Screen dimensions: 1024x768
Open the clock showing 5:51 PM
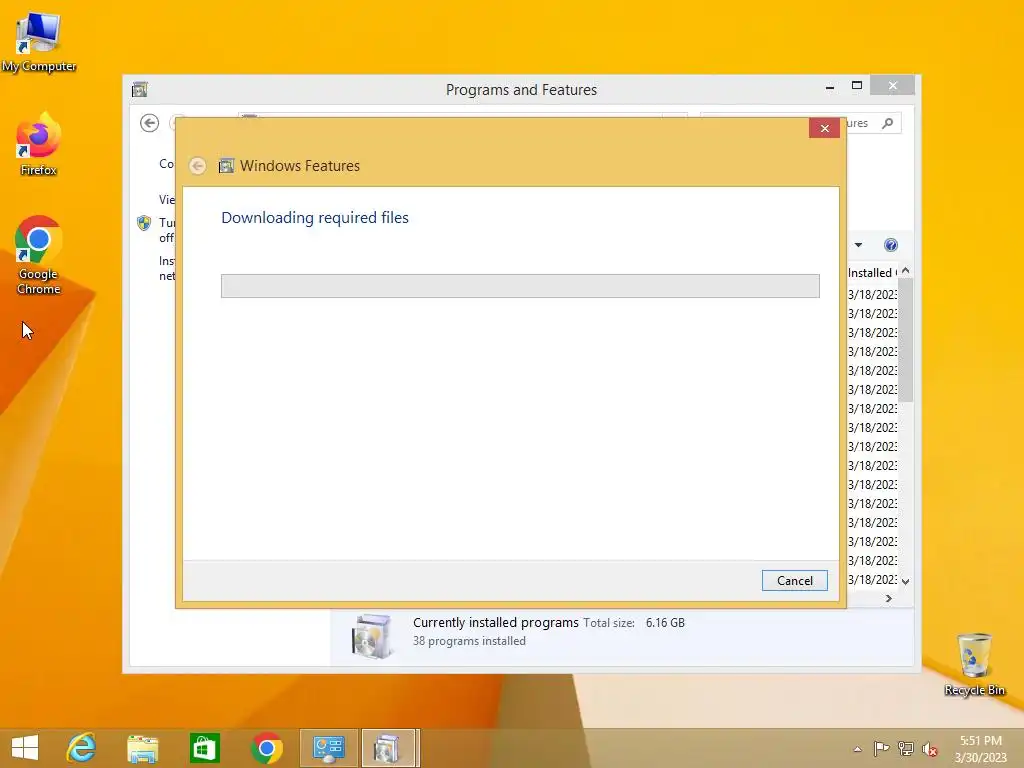[x=981, y=748]
